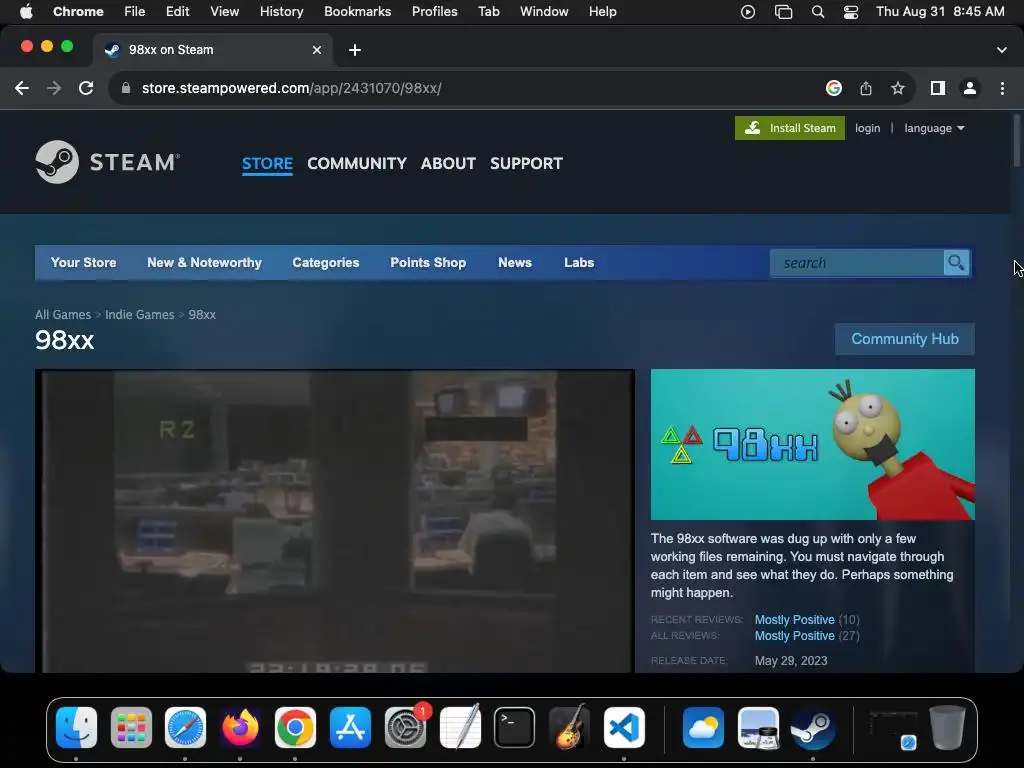Open the SUPPORT tab
Viewport: 1024px width, 768px height.
pos(526,163)
